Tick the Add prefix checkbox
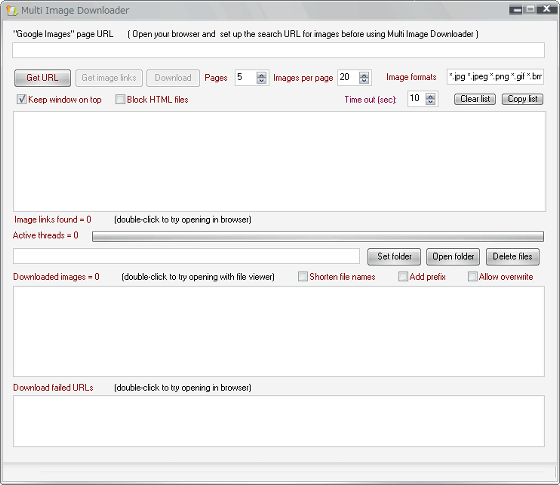 coord(402,276)
